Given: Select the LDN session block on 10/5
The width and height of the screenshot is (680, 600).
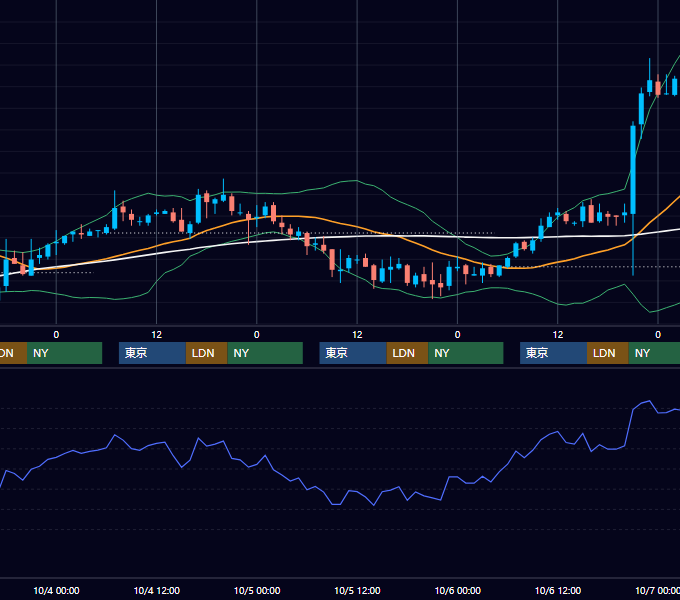Looking at the screenshot, I should [x=407, y=353].
